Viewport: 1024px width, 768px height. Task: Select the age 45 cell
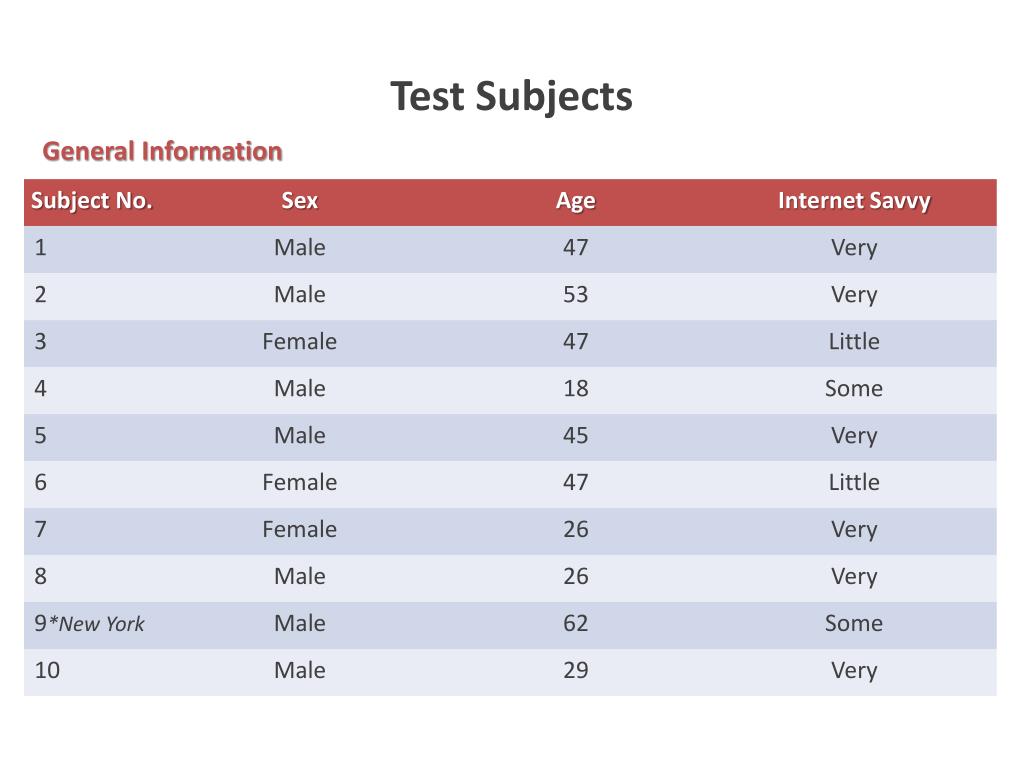[x=575, y=436]
